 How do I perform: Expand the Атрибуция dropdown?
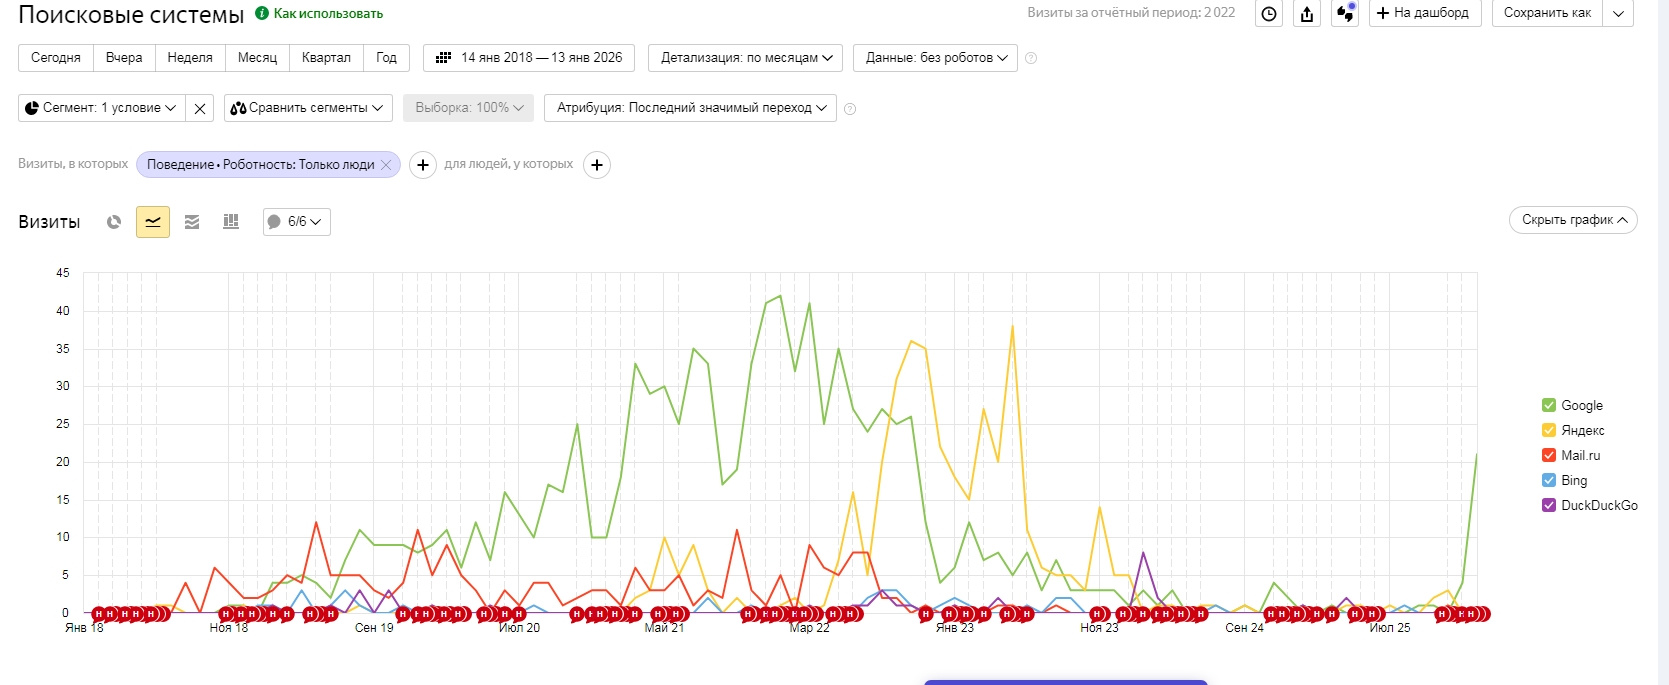pyautogui.click(x=692, y=108)
